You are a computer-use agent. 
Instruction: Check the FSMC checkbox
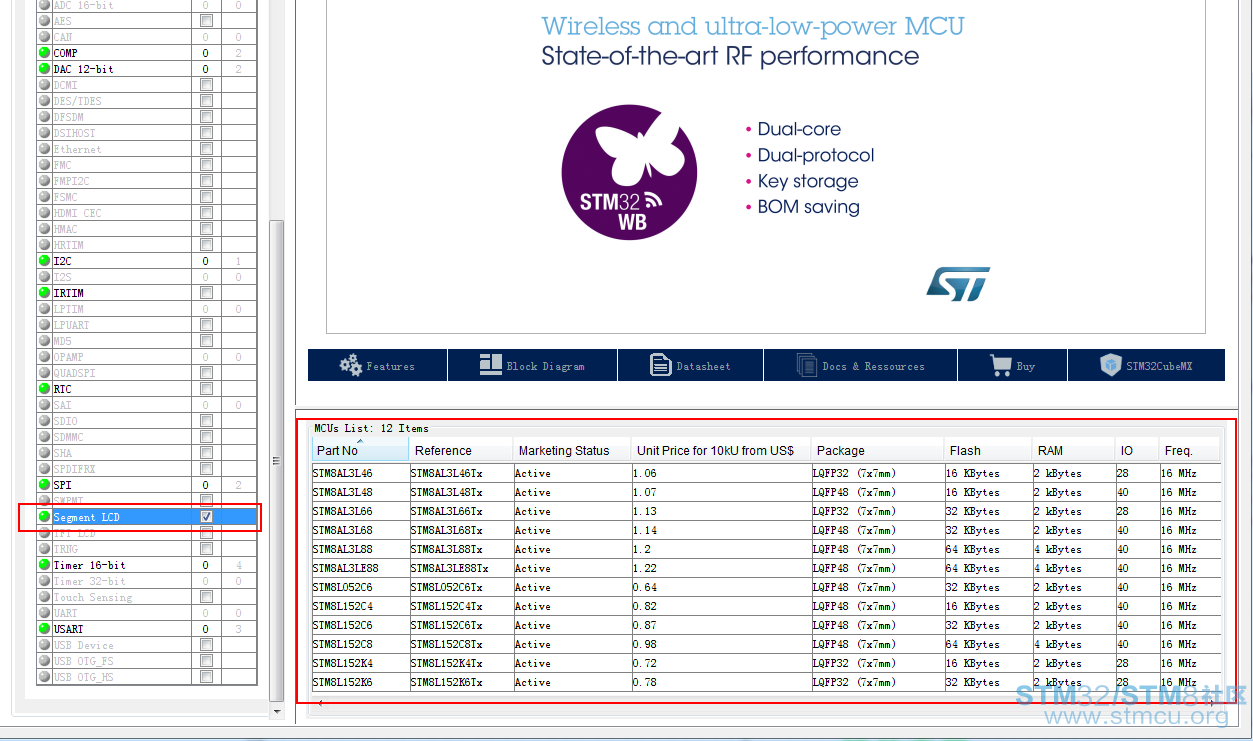(206, 197)
